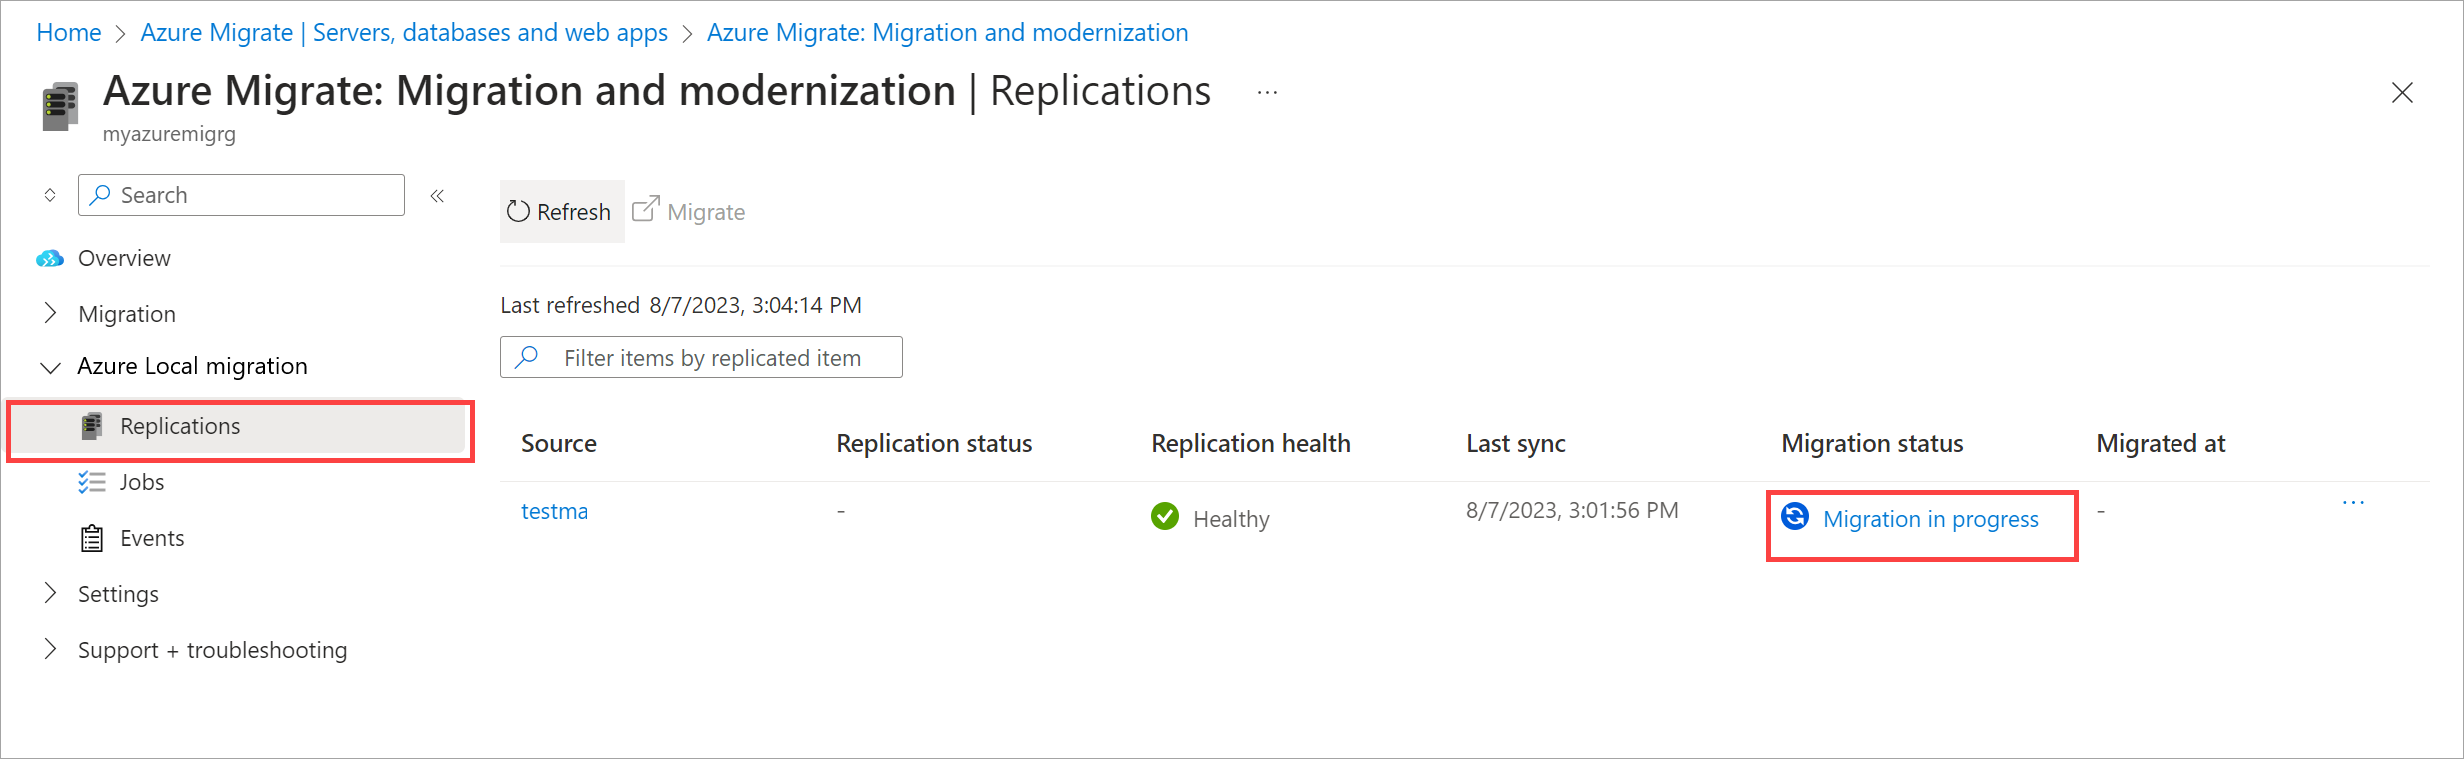Click the Filter items by replicated item field
The height and width of the screenshot is (759, 2464).
point(712,358)
